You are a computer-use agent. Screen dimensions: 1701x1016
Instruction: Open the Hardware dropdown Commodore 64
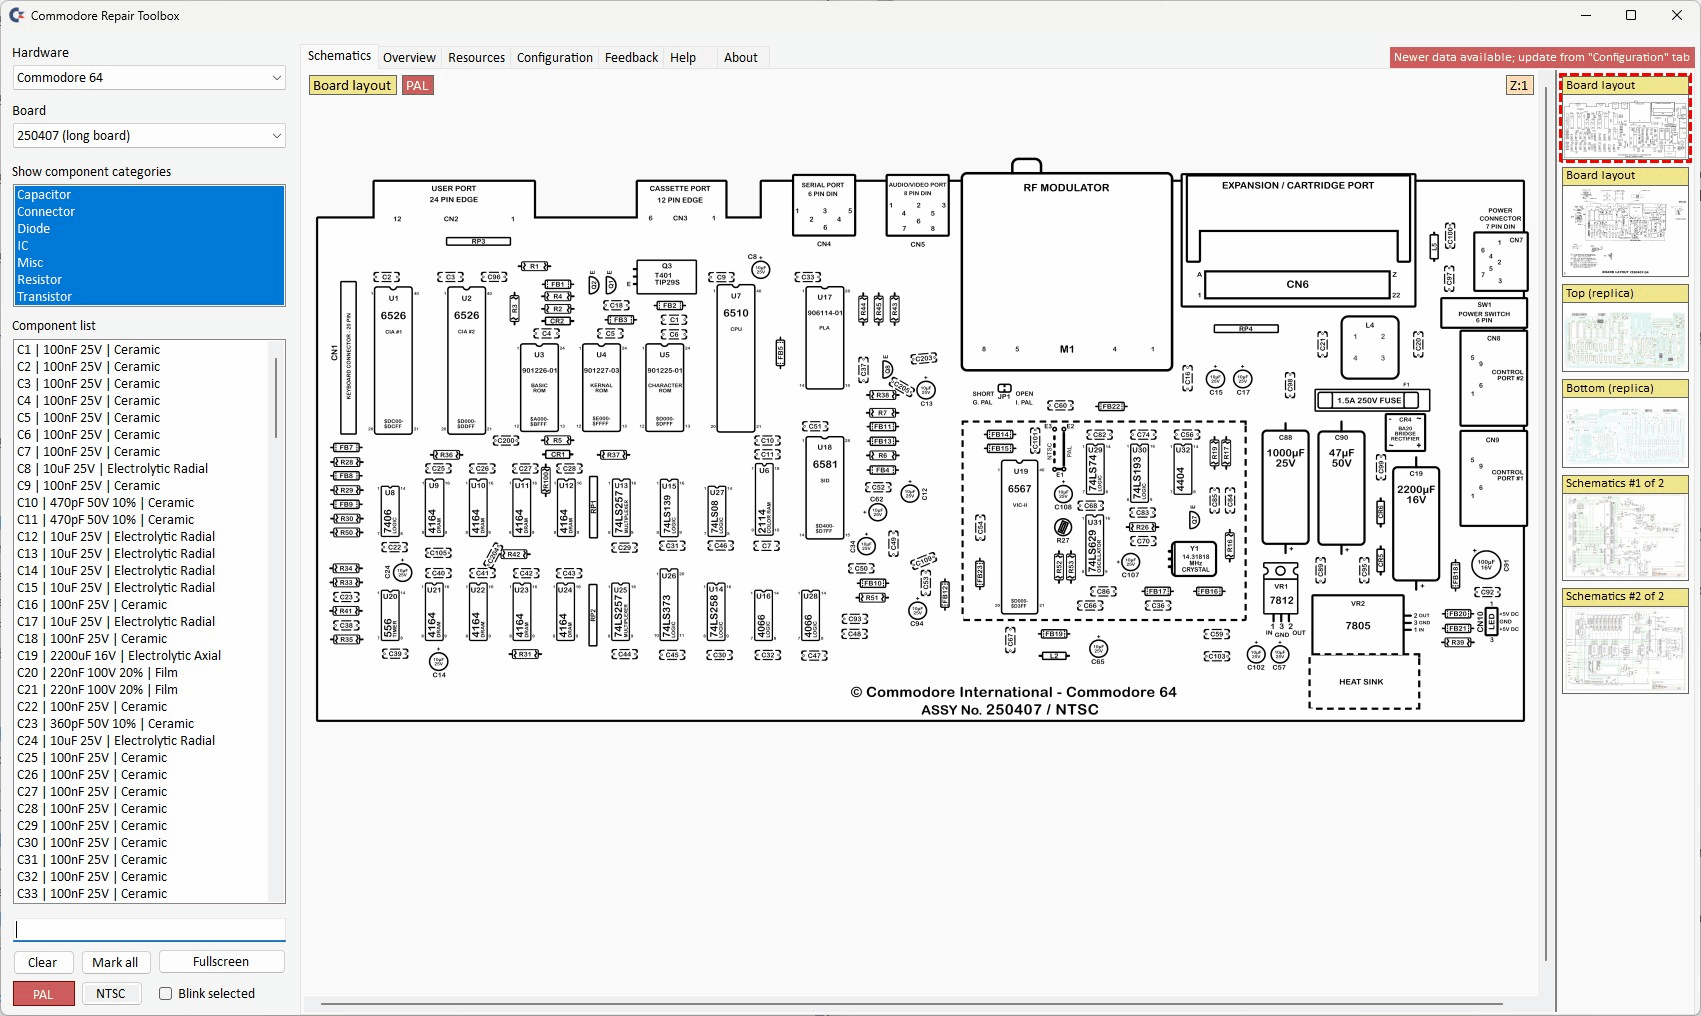pos(149,78)
